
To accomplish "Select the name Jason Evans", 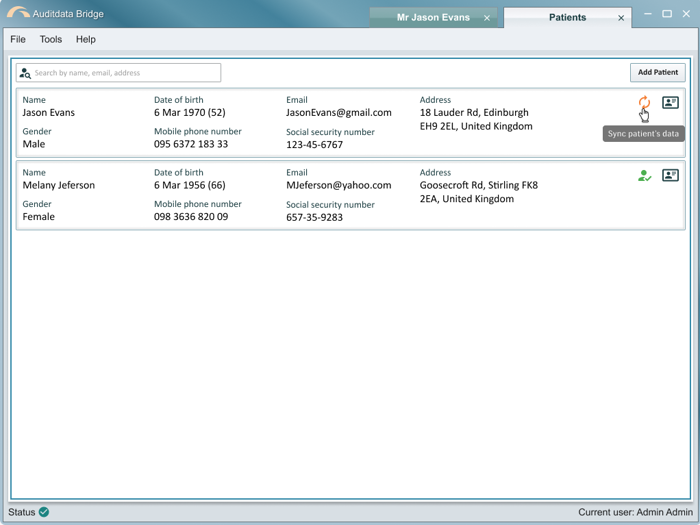I will 49,112.
